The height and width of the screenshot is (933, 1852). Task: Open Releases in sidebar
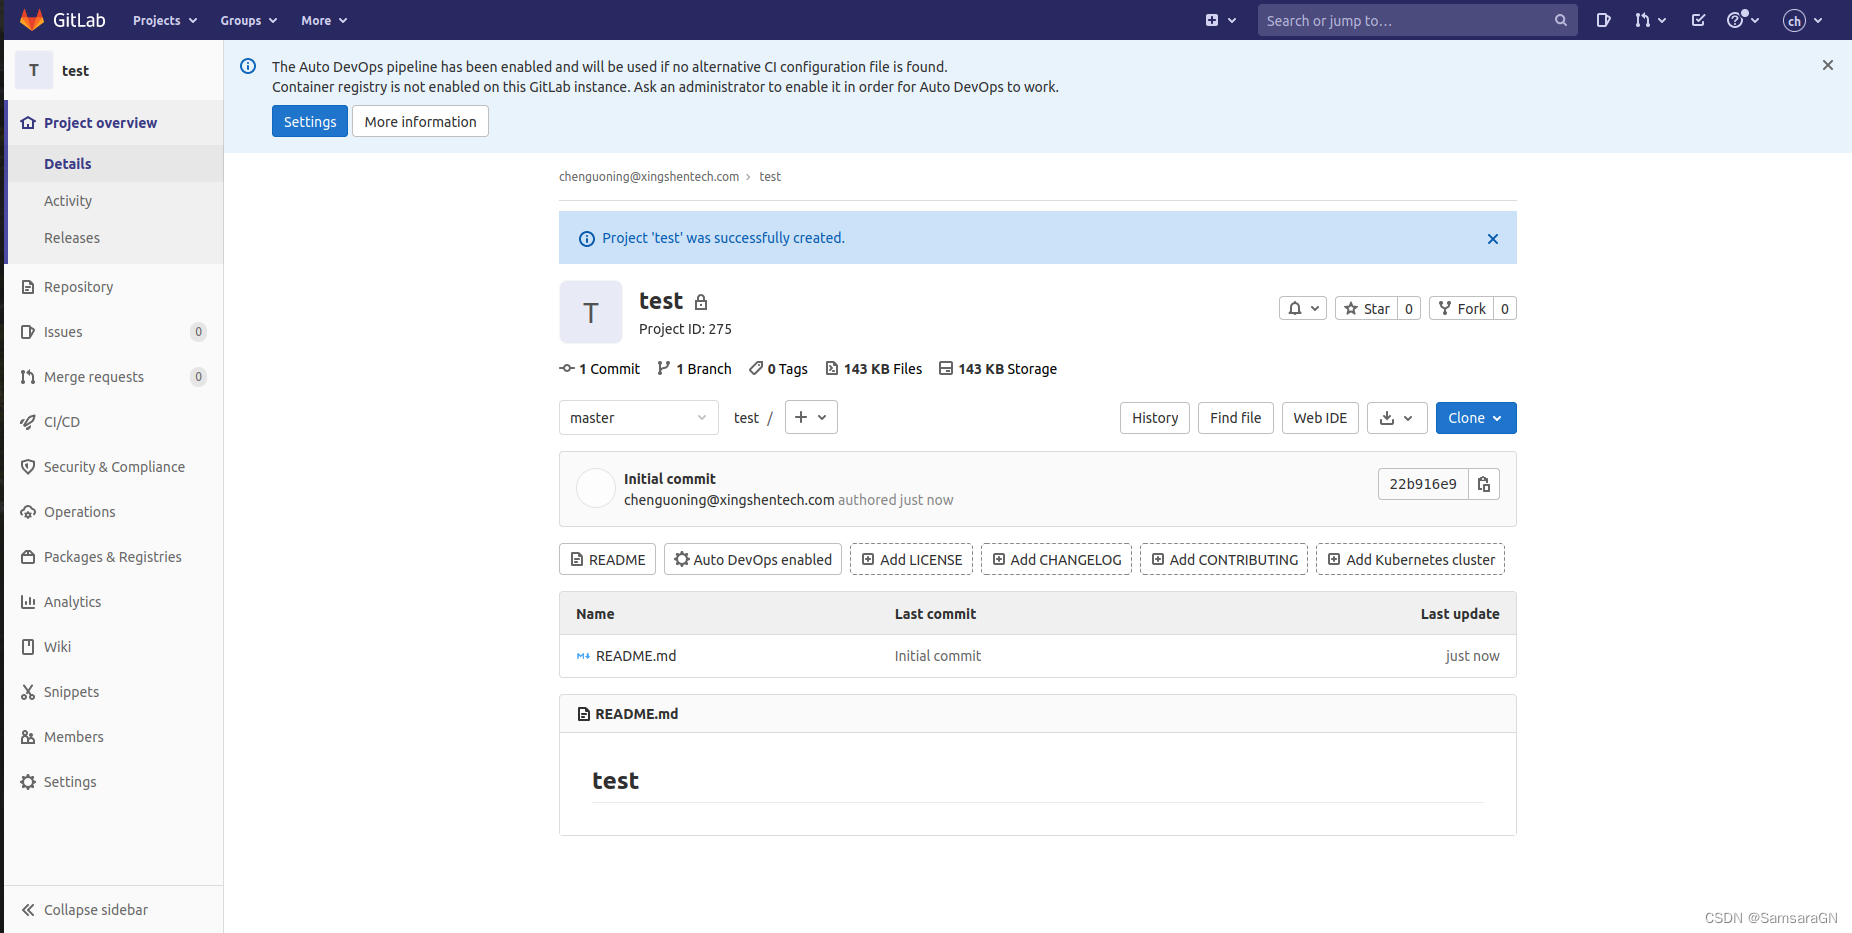[114, 238]
